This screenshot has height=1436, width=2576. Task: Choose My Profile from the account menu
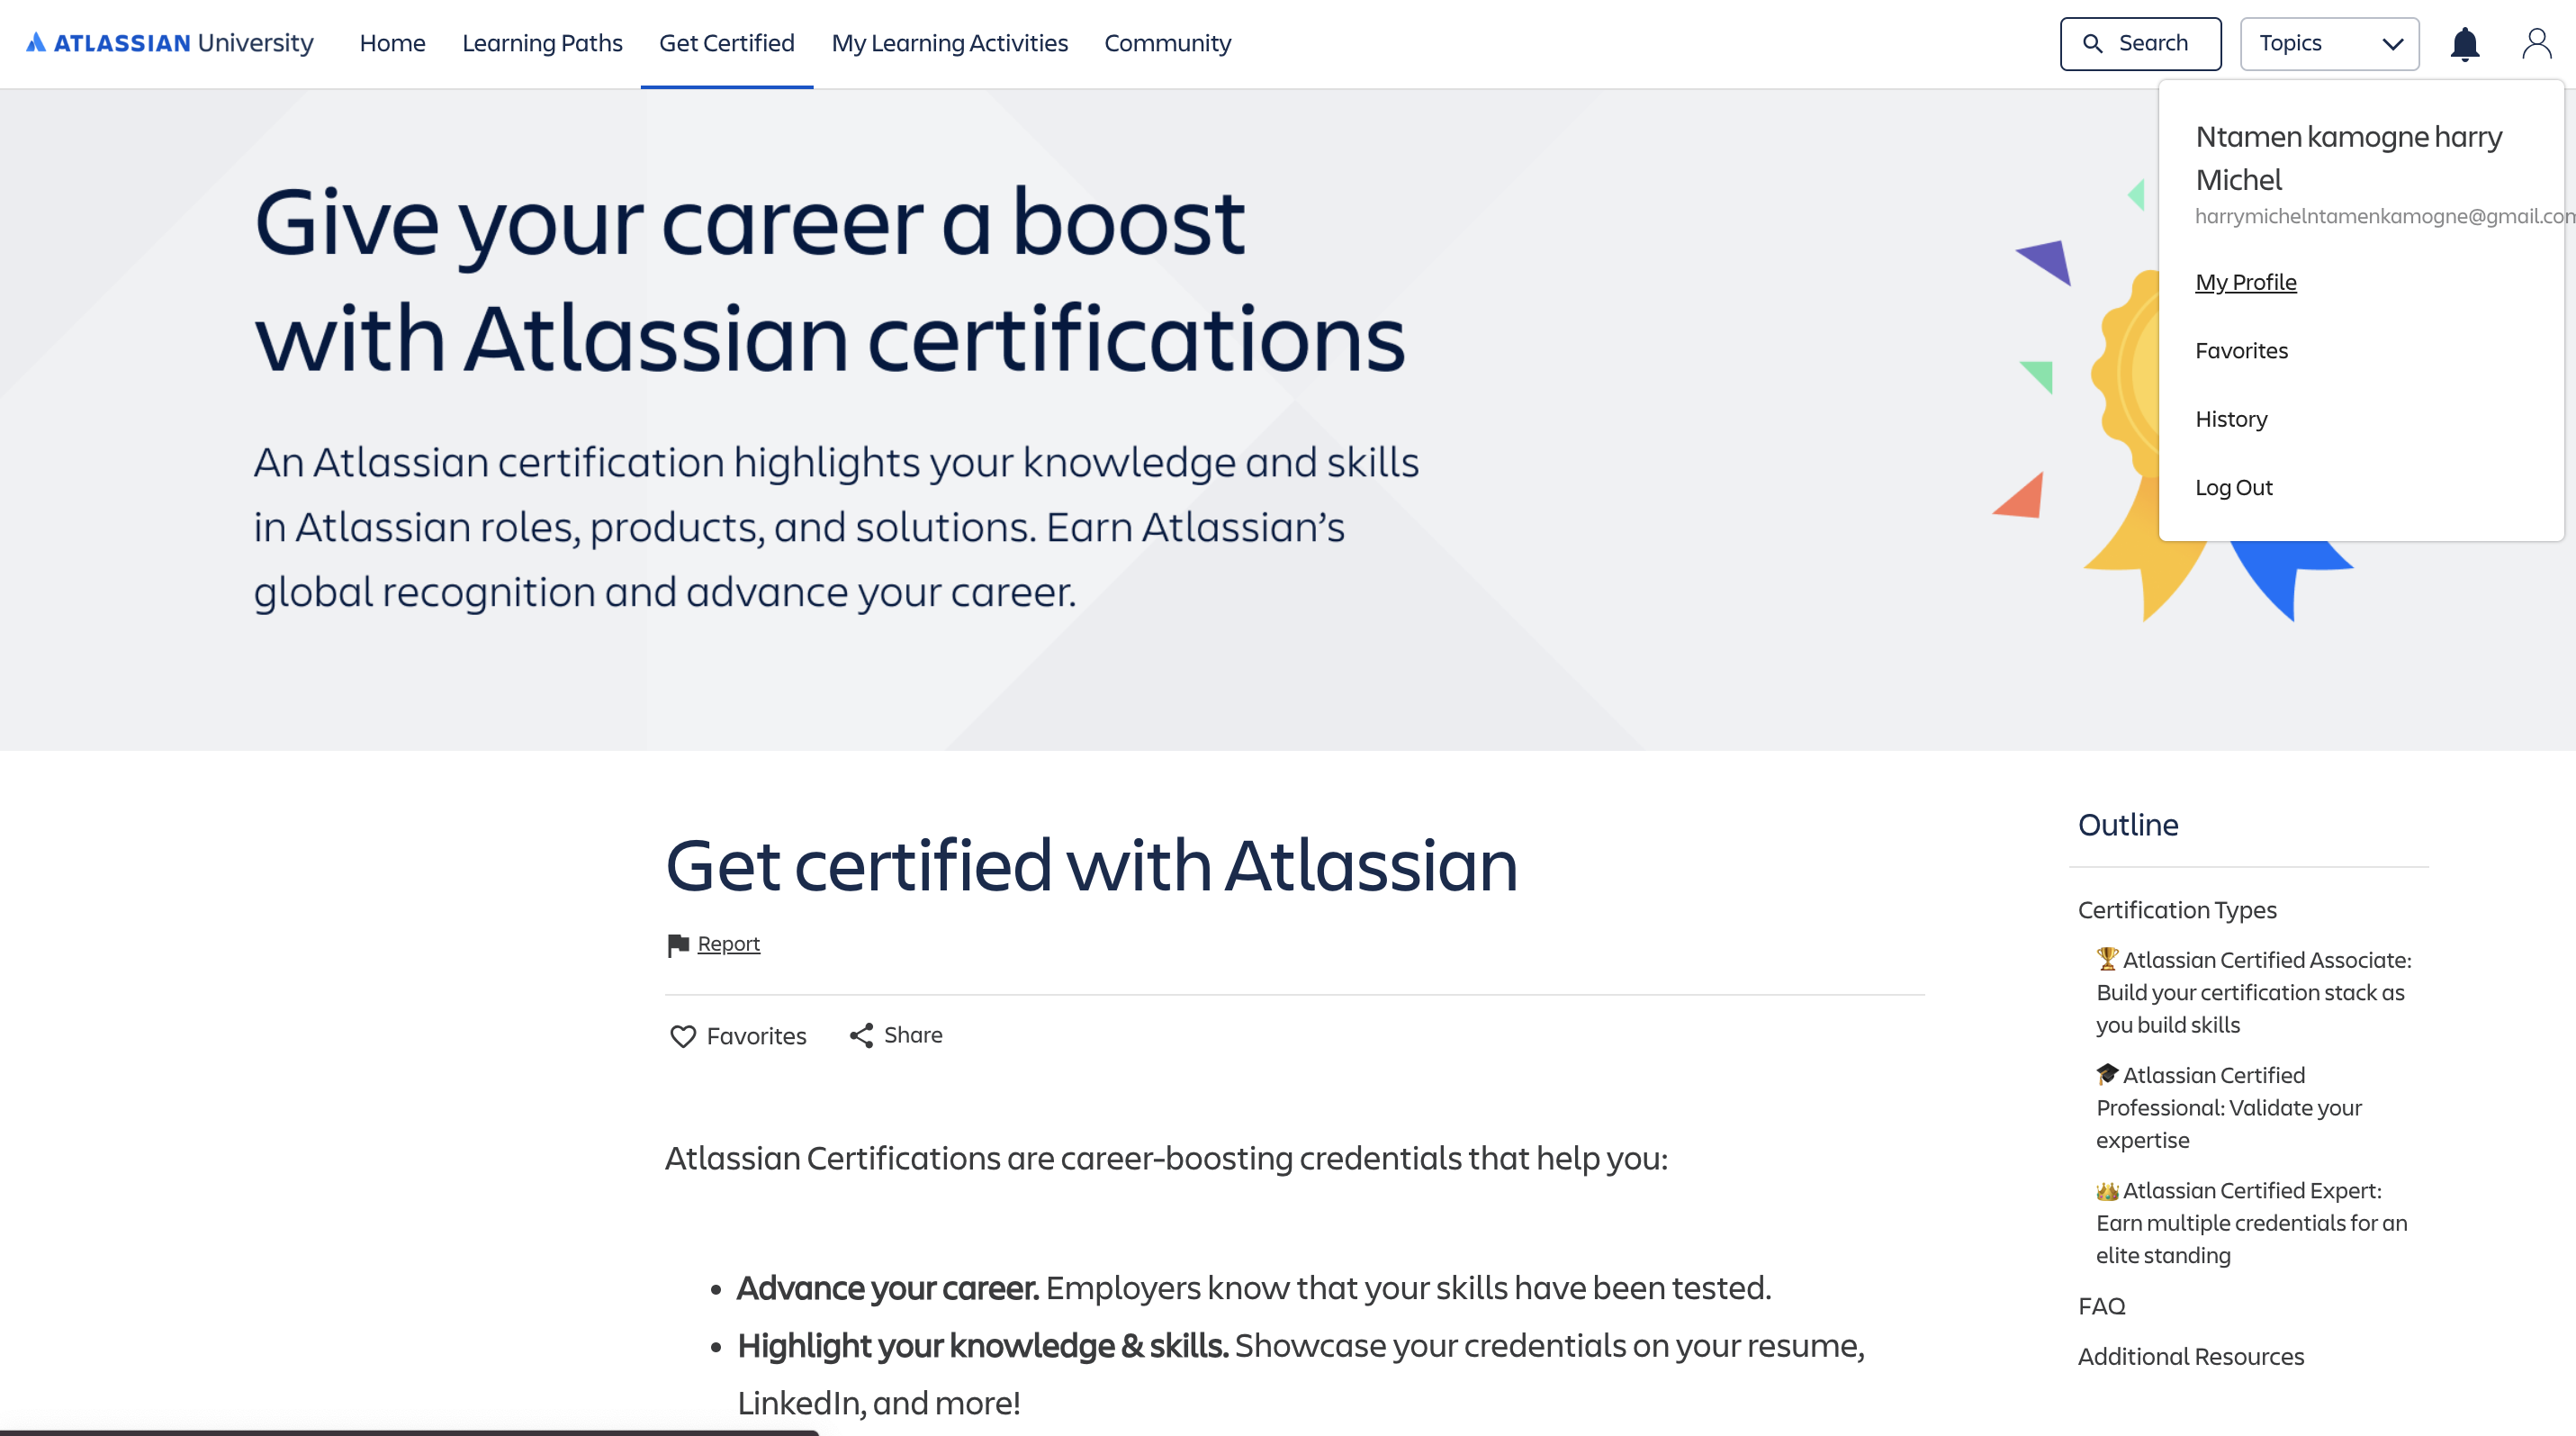[x=2245, y=283]
